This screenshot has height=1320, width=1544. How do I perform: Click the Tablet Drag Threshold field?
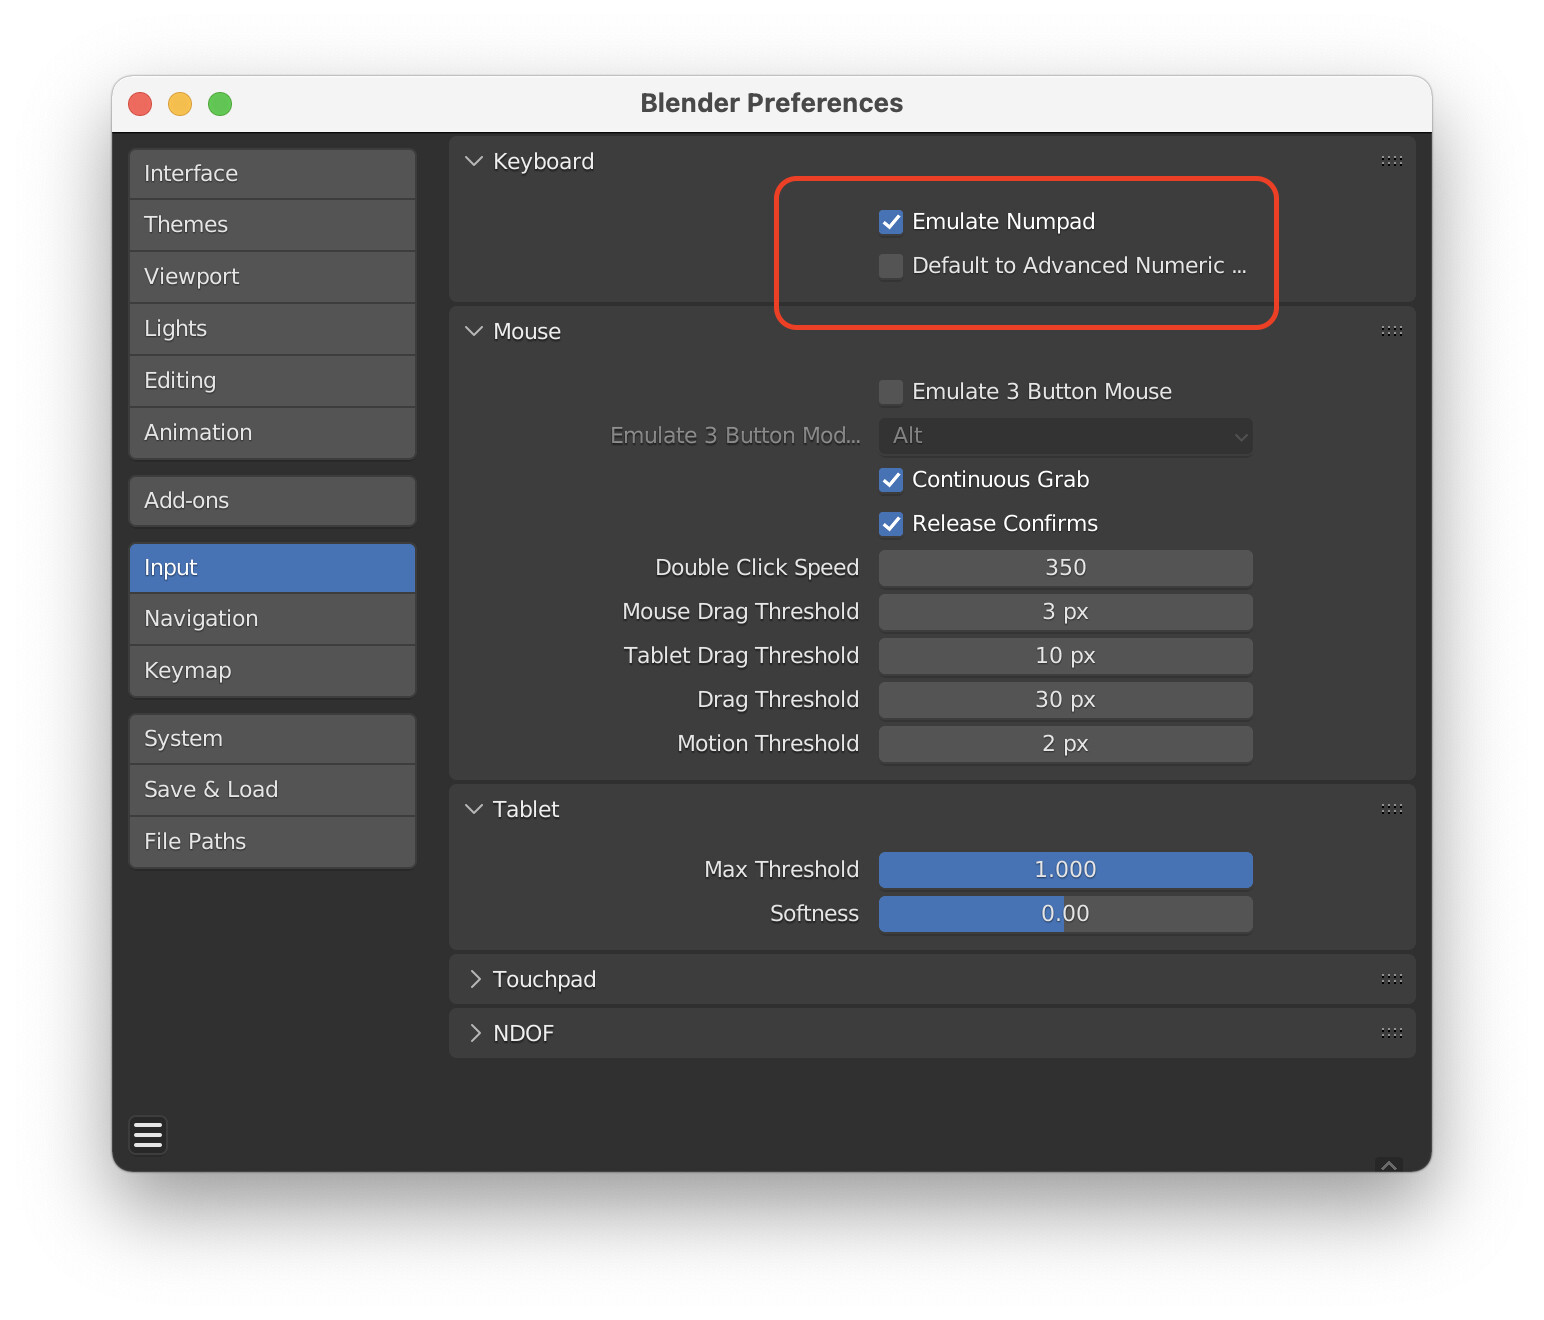coord(1066,656)
